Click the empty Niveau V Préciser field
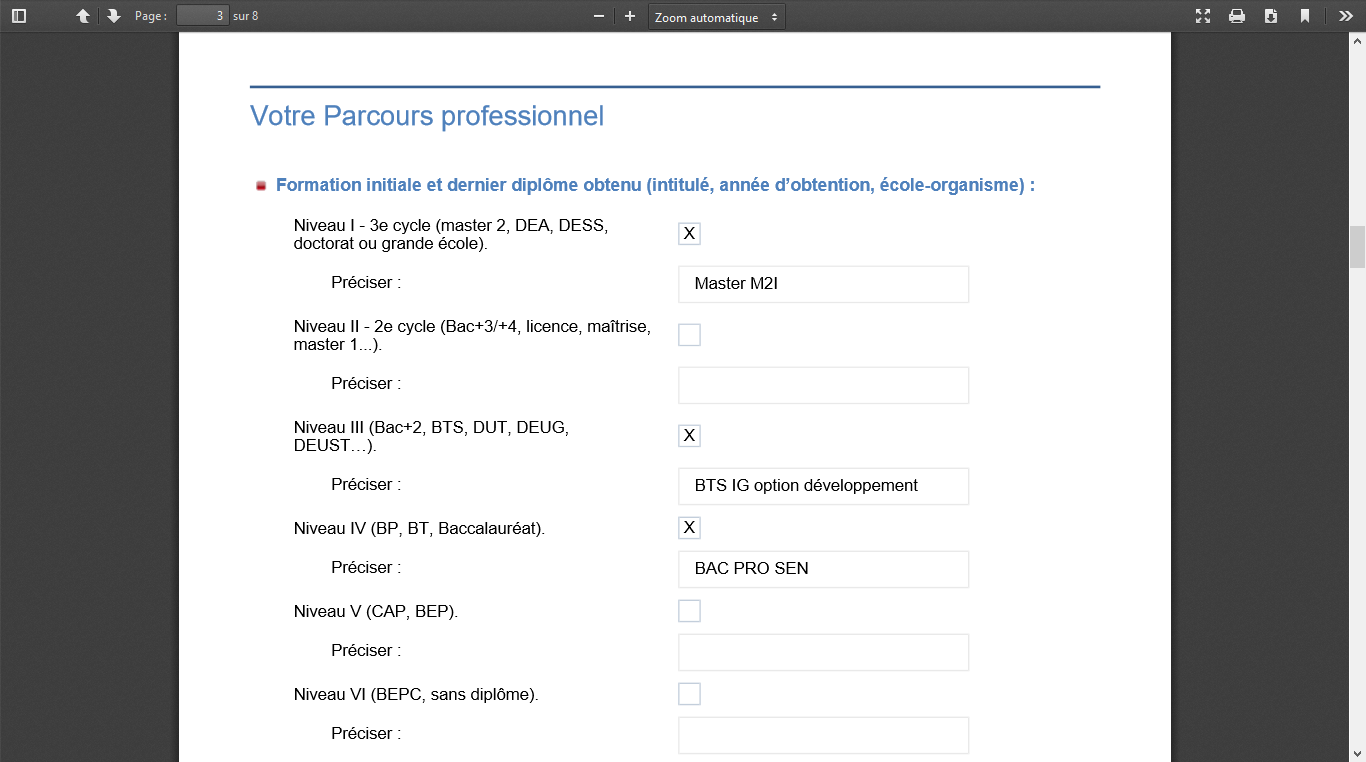The height and width of the screenshot is (762, 1366). click(x=824, y=652)
